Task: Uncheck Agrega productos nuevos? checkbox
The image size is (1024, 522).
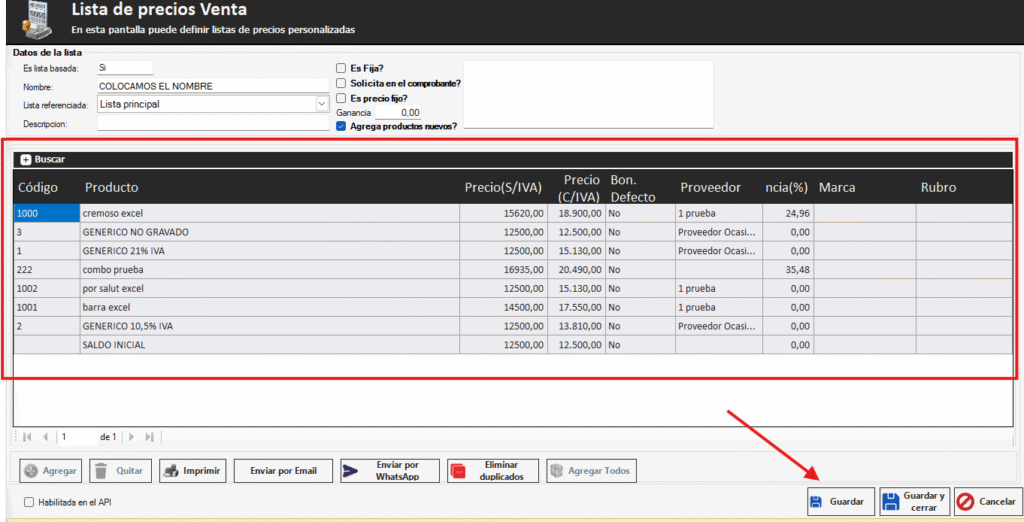Action: [x=341, y=126]
